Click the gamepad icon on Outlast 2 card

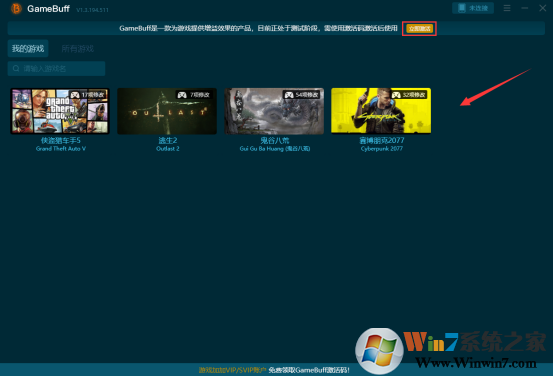[182, 95]
